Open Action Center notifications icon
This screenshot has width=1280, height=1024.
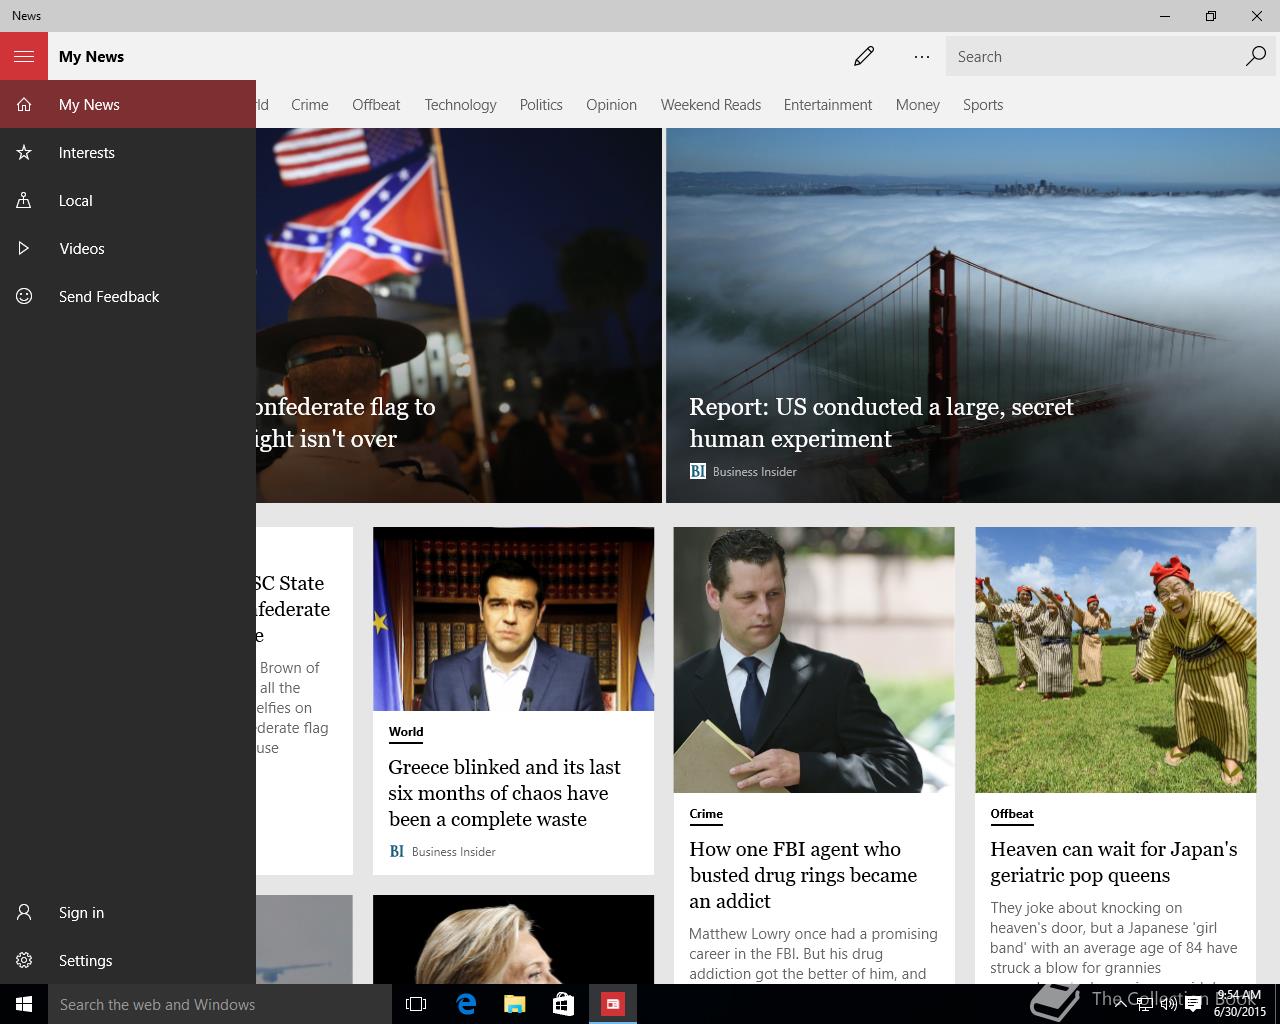coord(1193,1004)
